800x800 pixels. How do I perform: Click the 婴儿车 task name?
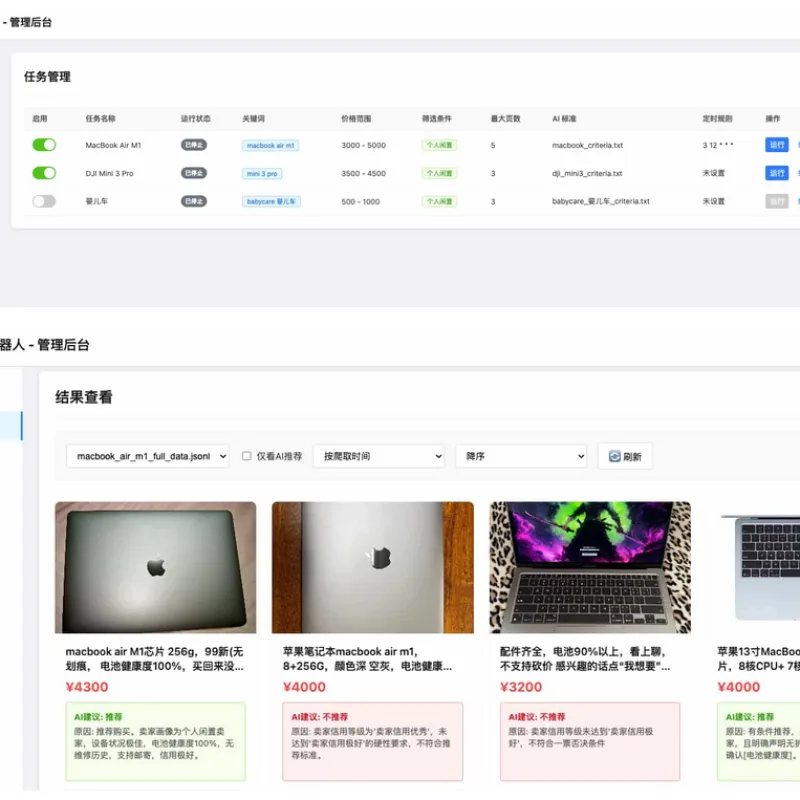96,201
